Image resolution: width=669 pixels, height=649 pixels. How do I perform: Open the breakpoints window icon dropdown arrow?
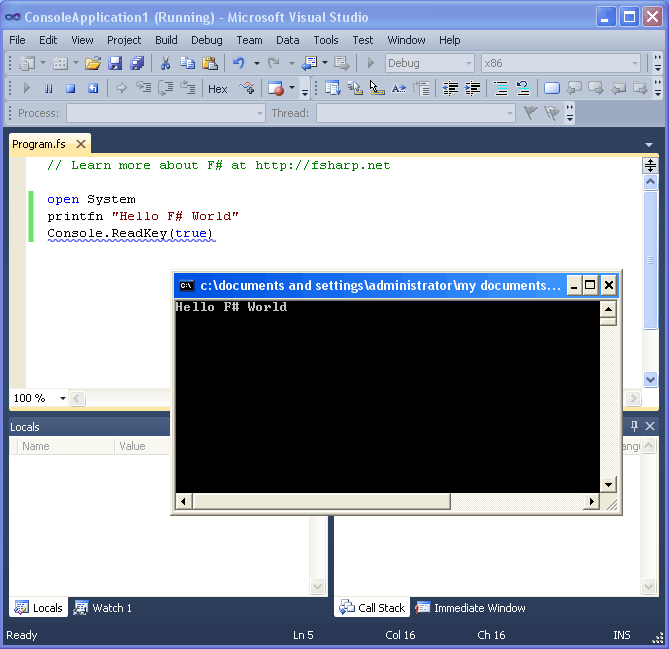tap(292, 88)
